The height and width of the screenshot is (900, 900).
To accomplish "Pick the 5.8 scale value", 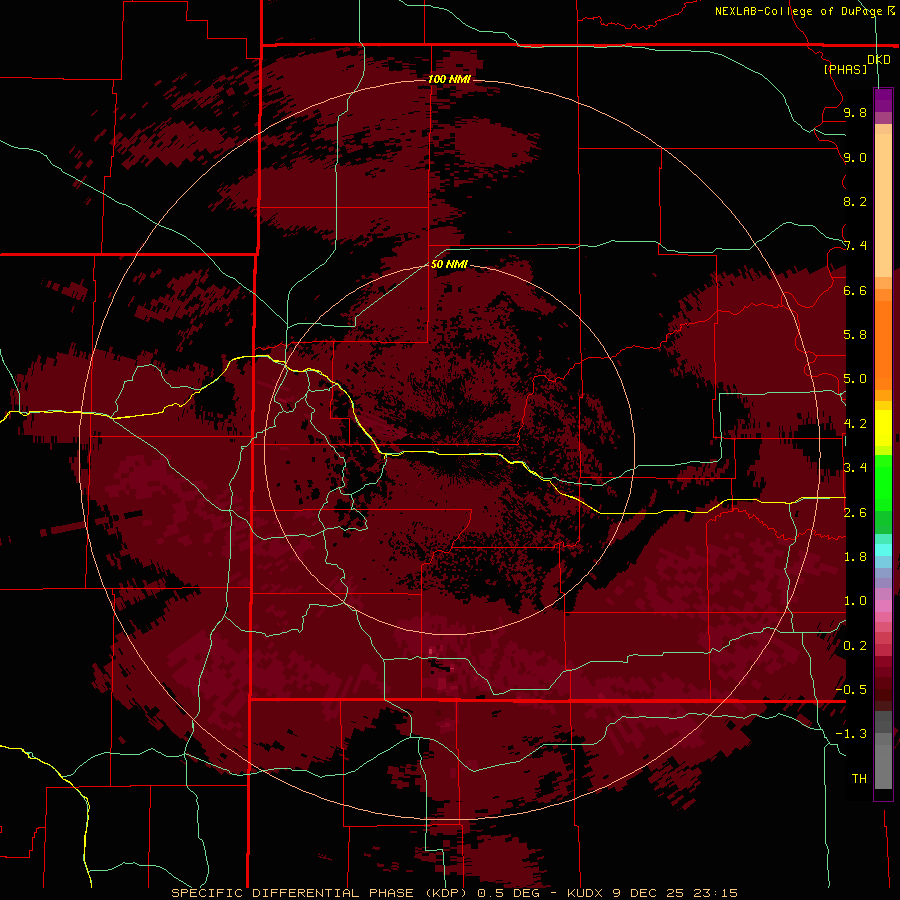I will click(x=855, y=335).
